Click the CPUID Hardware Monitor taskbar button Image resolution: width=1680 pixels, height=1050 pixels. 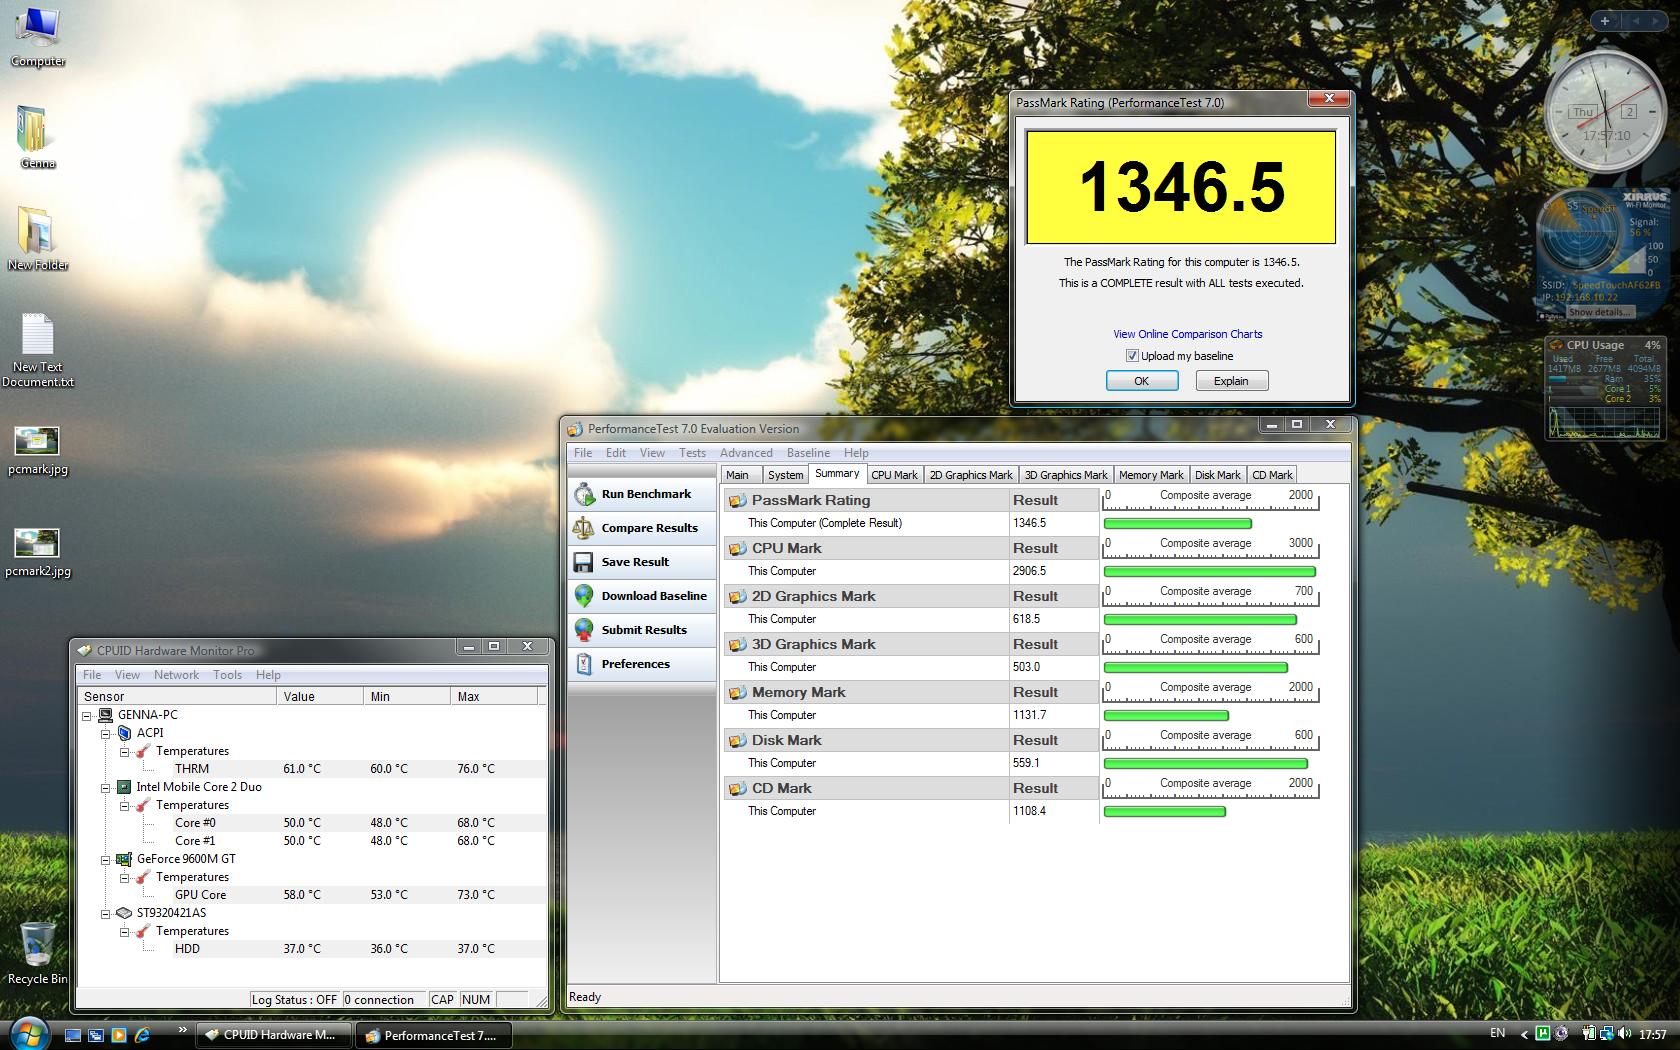(273, 1035)
